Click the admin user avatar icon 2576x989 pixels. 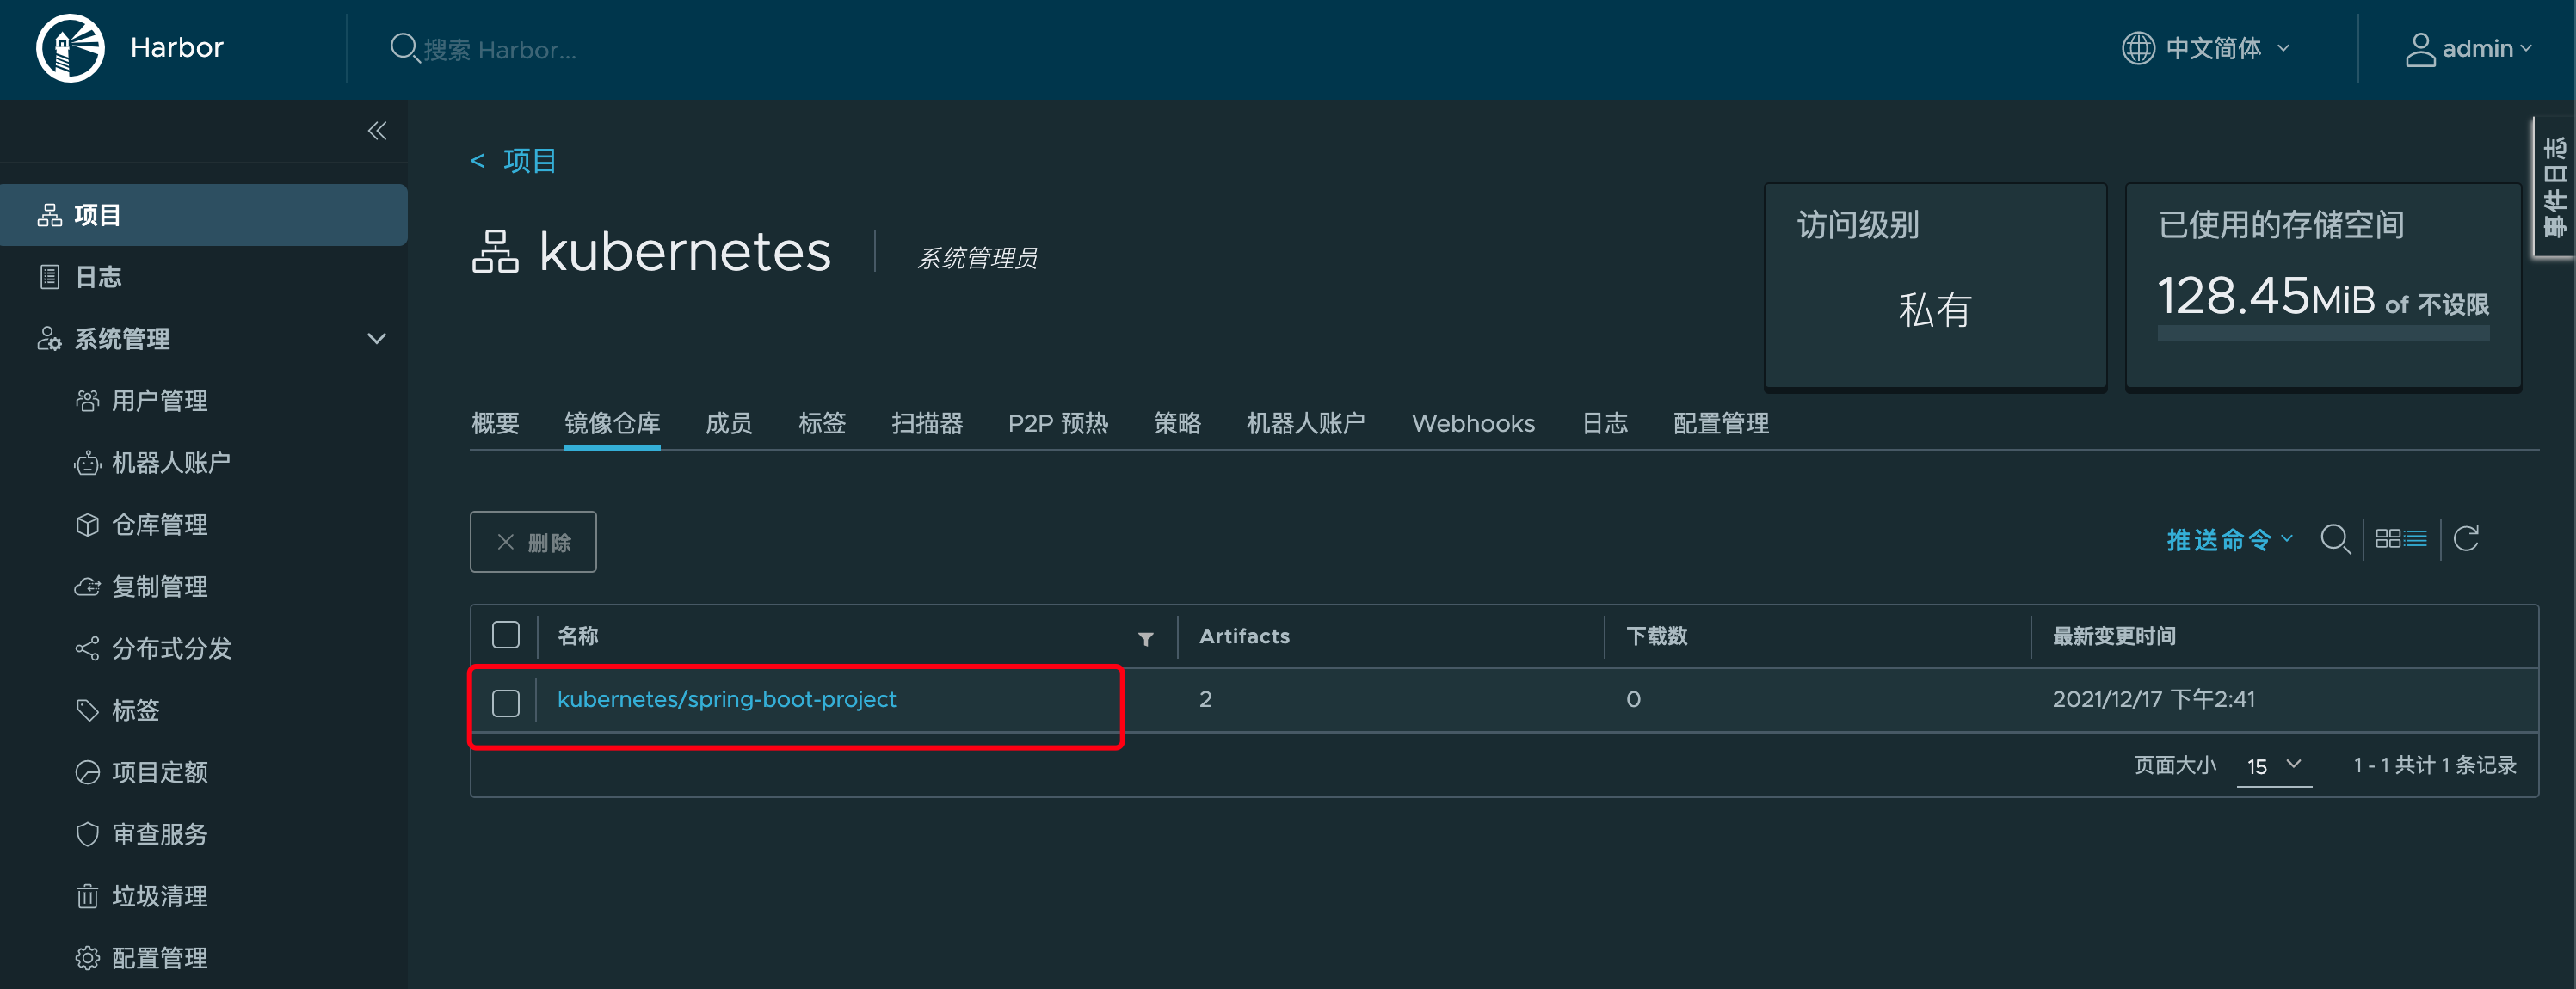pyautogui.click(x=2419, y=49)
